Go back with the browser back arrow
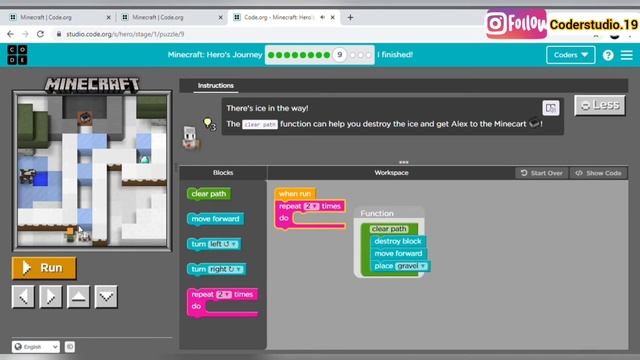 tap(11, 34)
